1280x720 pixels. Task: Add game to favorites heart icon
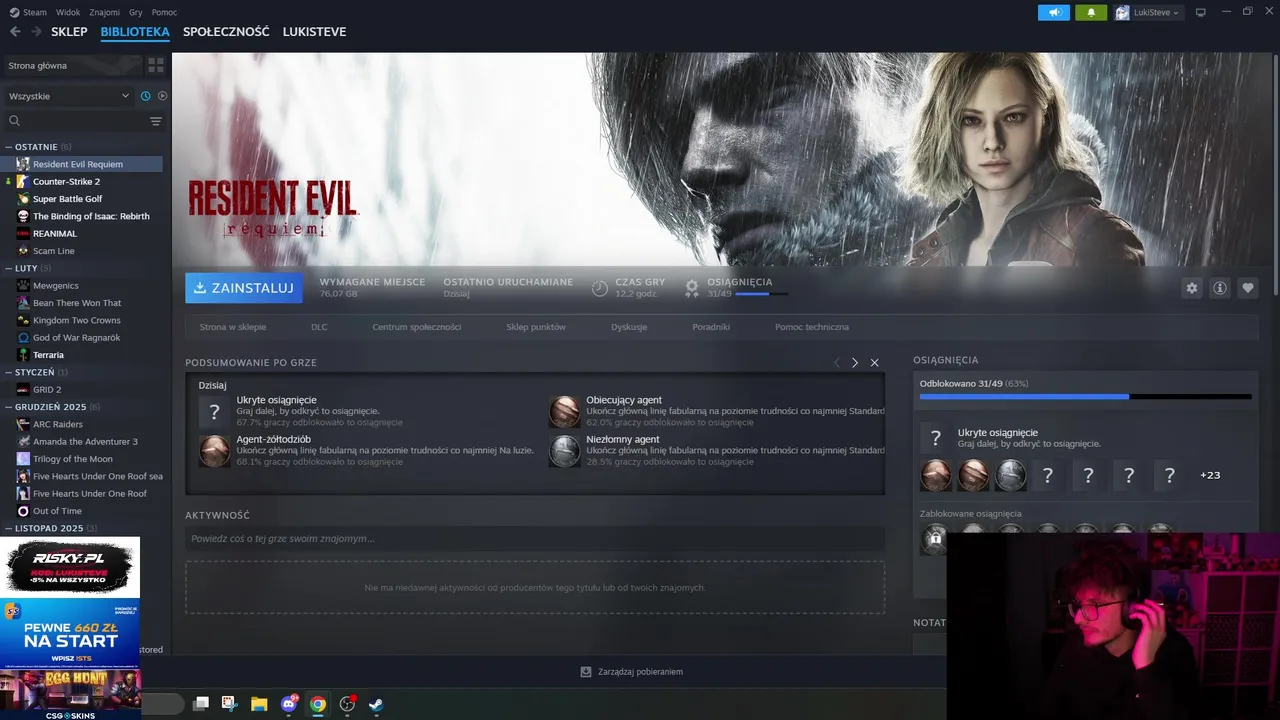coord(1248,288)
